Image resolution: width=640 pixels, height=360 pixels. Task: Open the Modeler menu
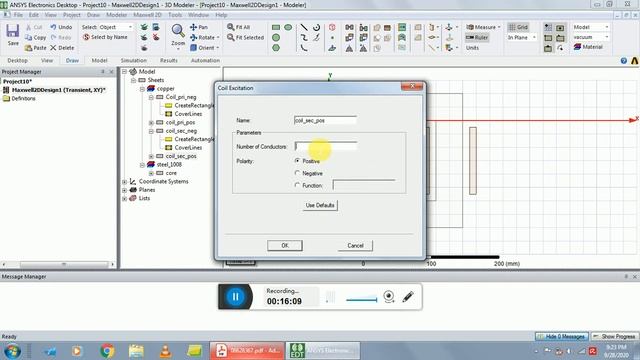[x=117, y=15]
